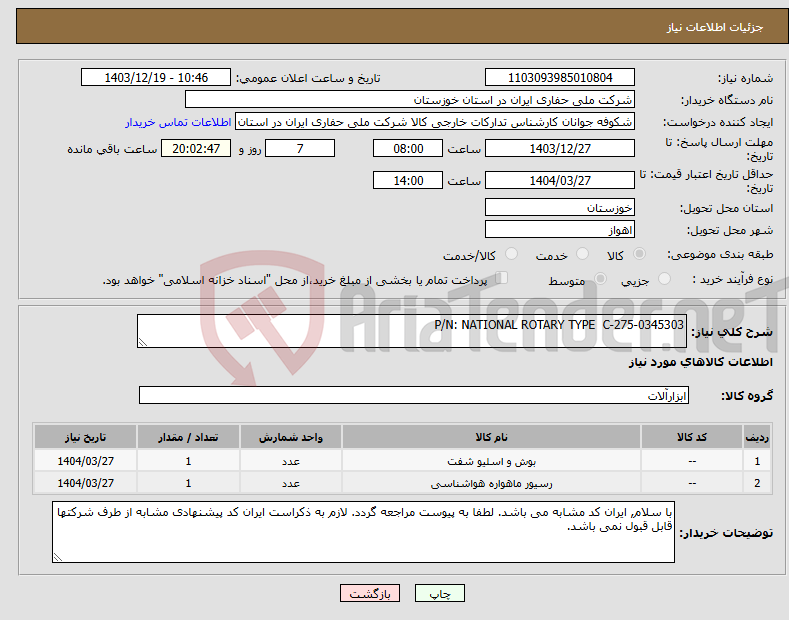Click the remaining days field 7
This screenshot has height=620, width=789.
[300, 148]
